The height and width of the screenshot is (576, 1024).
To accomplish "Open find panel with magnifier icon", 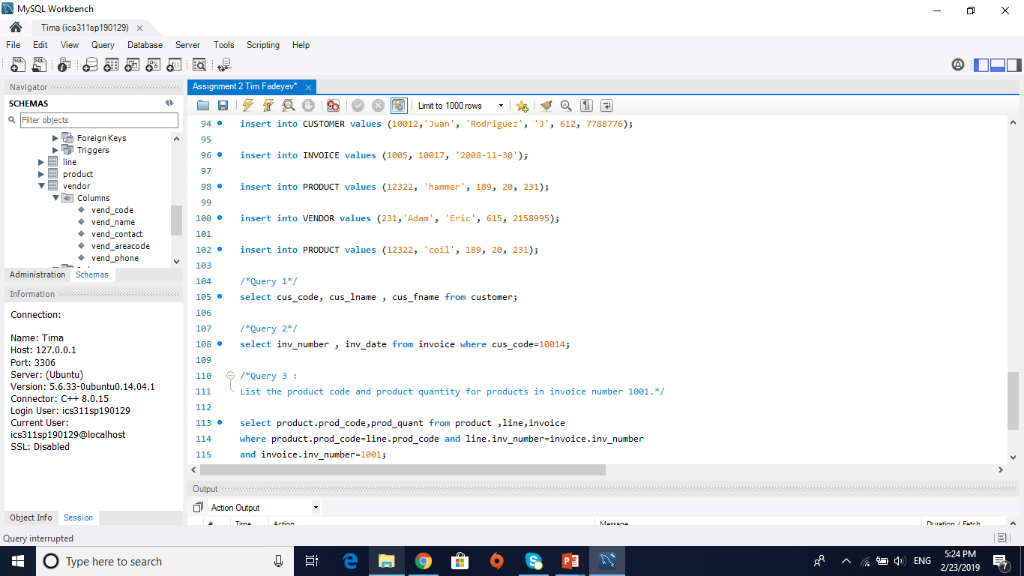I will pos(566,106).
